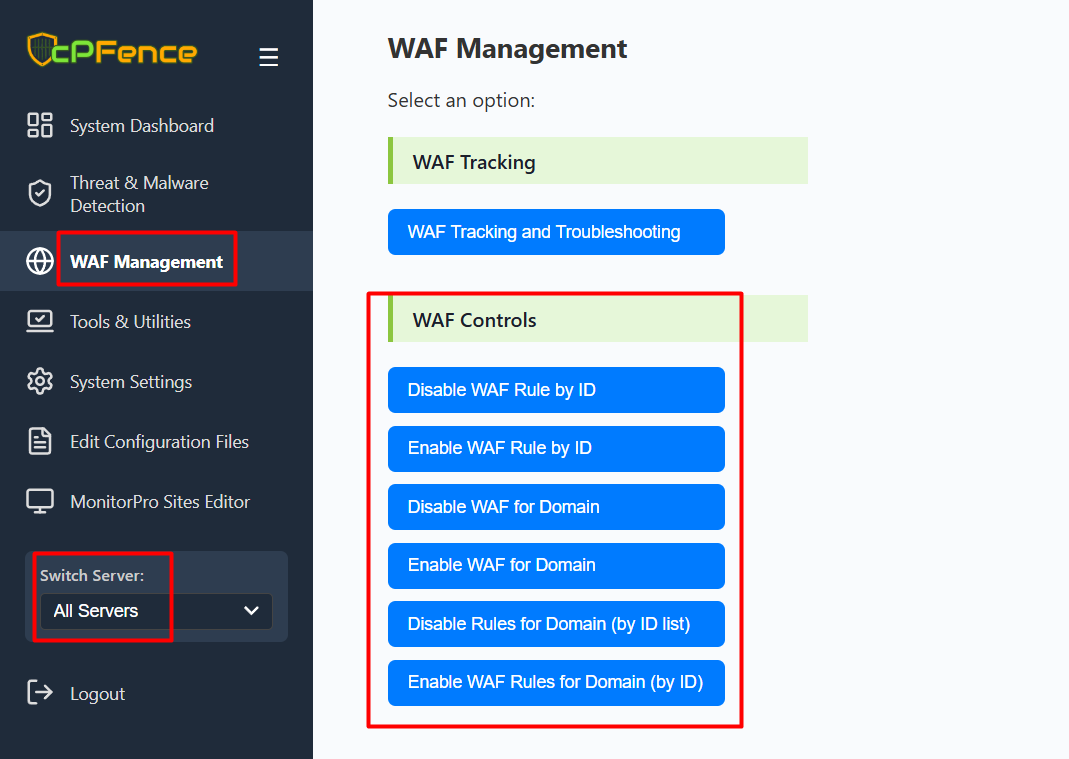Image resolution: width=1069 pixels, height=759 pixels.
Task: Click the WAF Management globe icon
Action: [x=40, y=261]
